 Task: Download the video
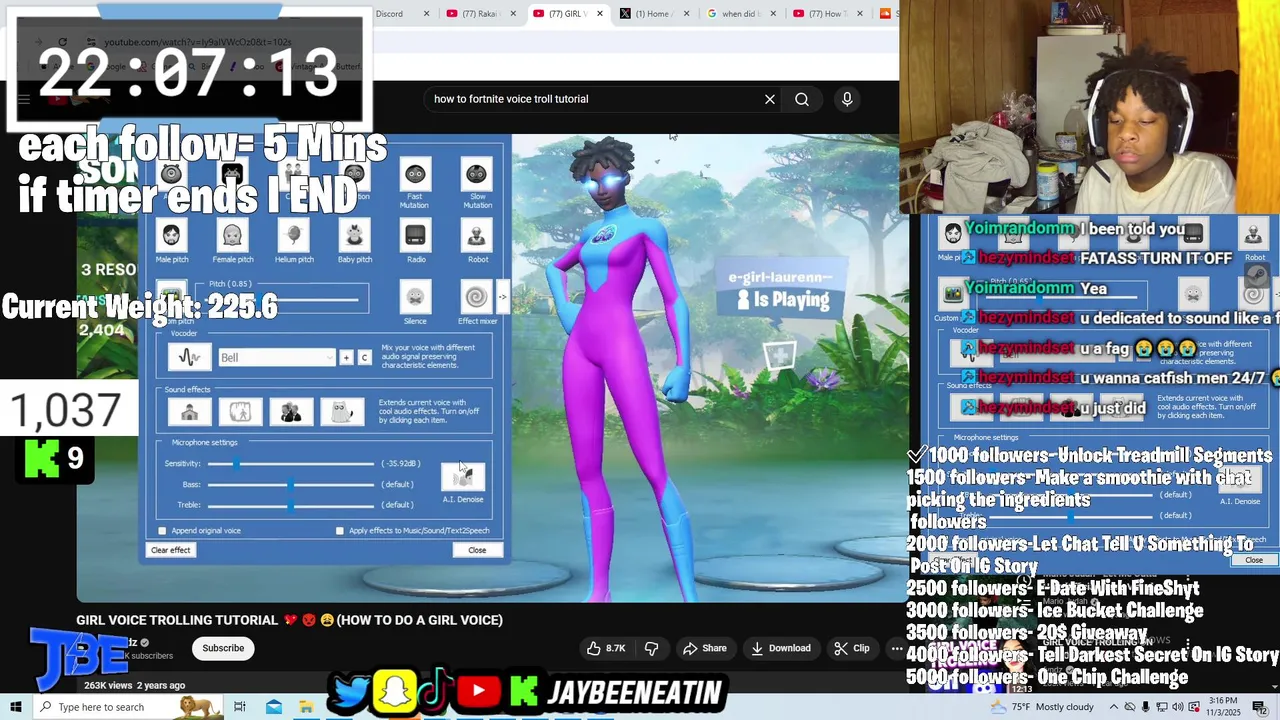coord(781,648)
